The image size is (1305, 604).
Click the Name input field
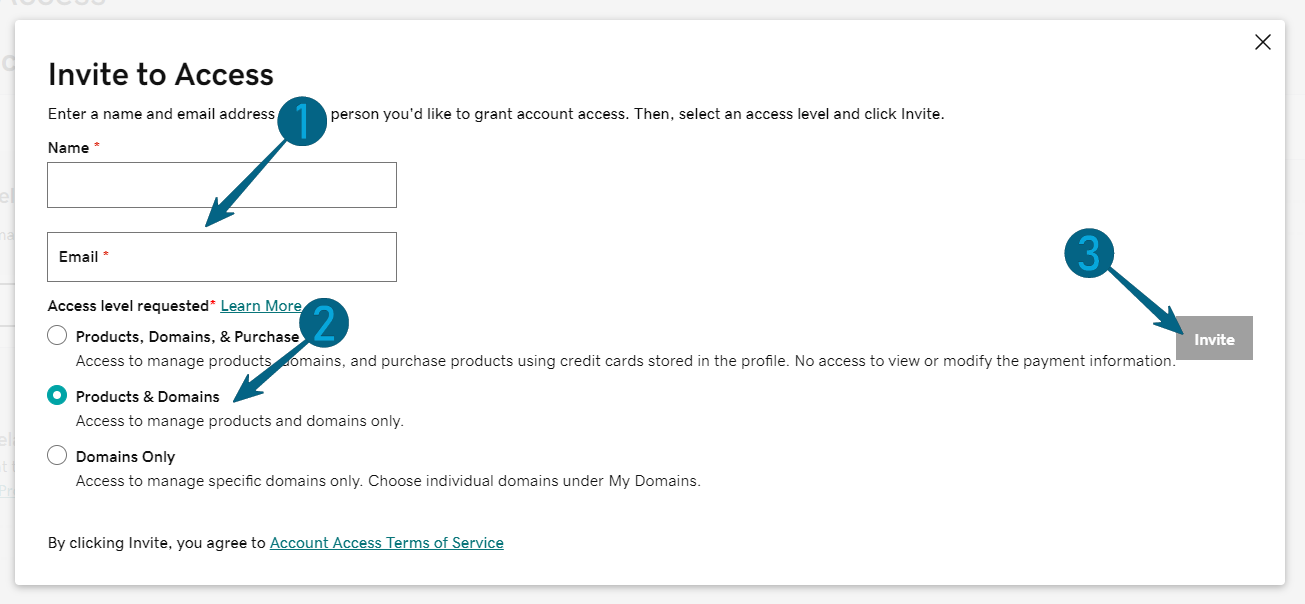point(222,185)
